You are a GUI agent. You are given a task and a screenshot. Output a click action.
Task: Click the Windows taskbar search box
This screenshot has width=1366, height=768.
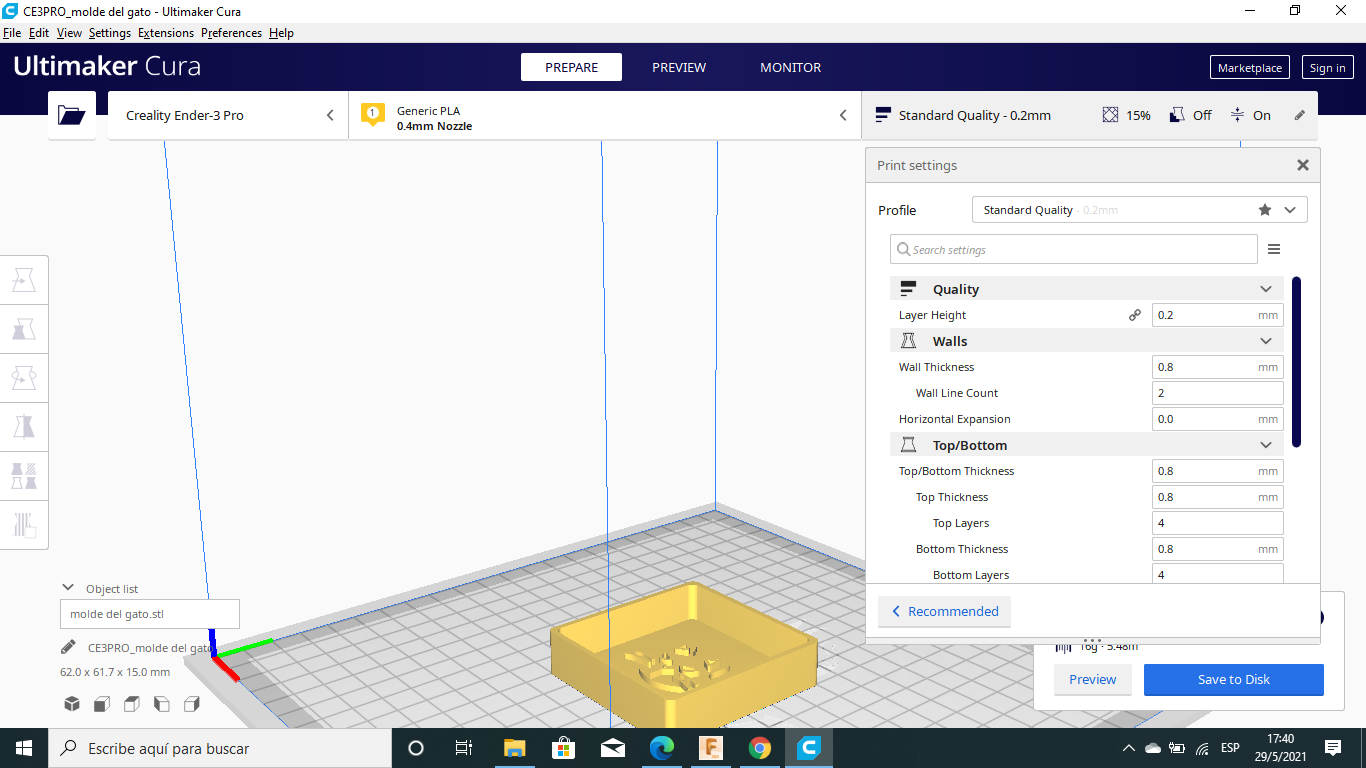click(x=220, y=748)
